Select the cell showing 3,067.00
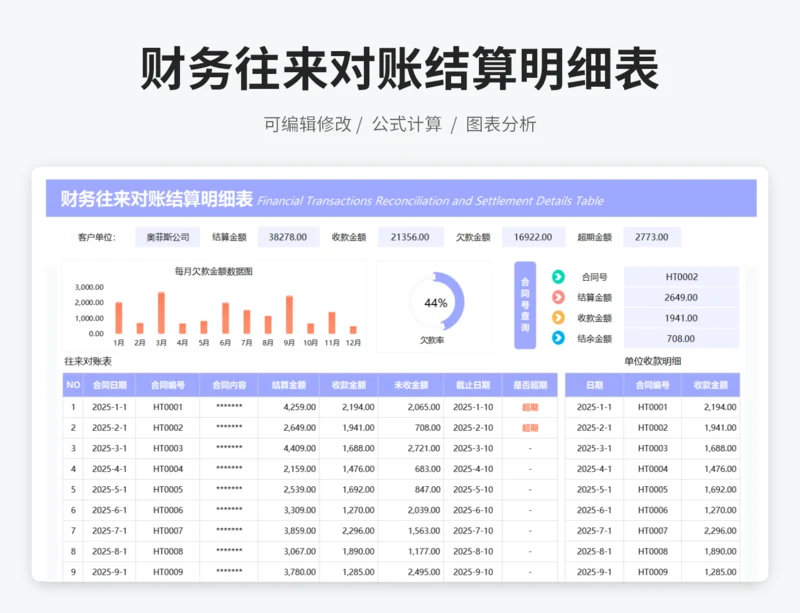 289,551
